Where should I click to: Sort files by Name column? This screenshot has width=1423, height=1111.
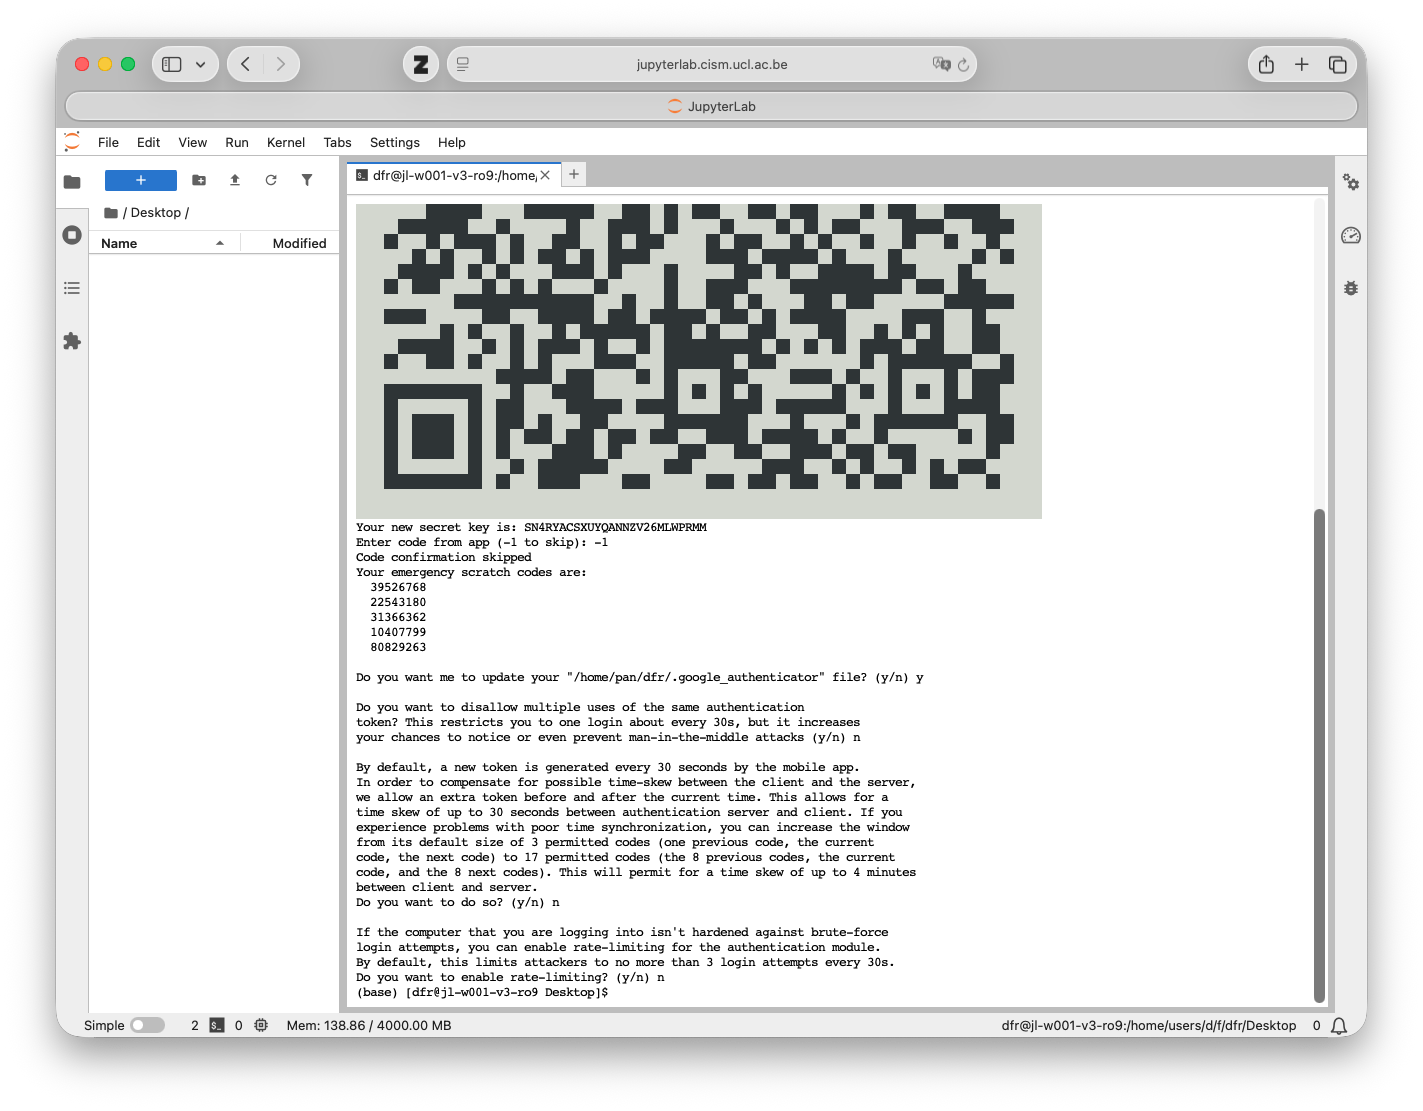tap(164, 243)
